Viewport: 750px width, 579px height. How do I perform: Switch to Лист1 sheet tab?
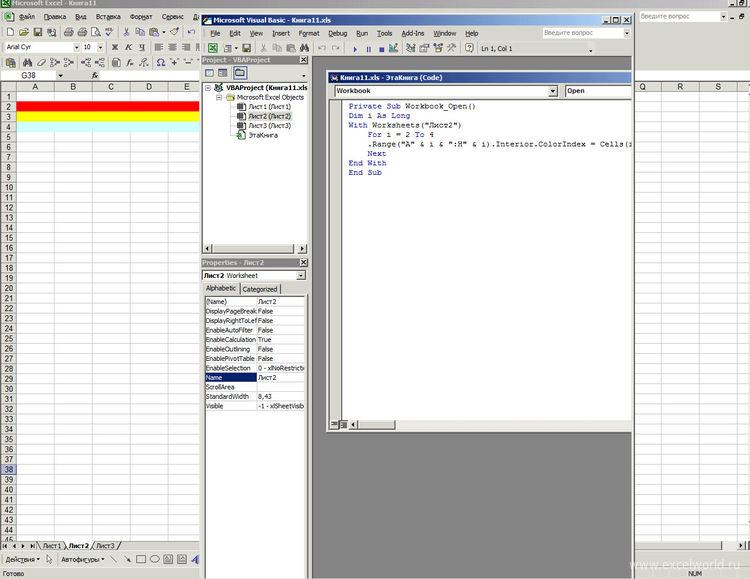point(52,546)
